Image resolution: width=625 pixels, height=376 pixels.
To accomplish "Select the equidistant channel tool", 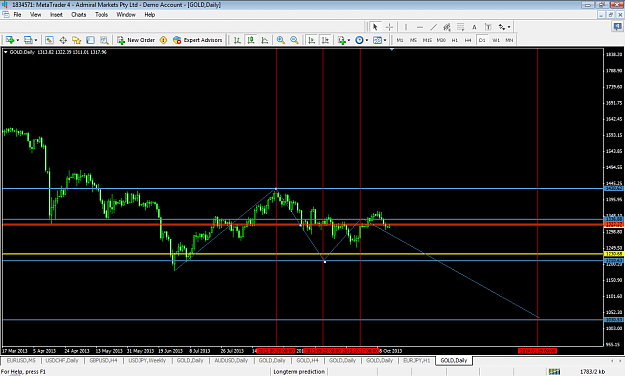I will pos(447,27).
